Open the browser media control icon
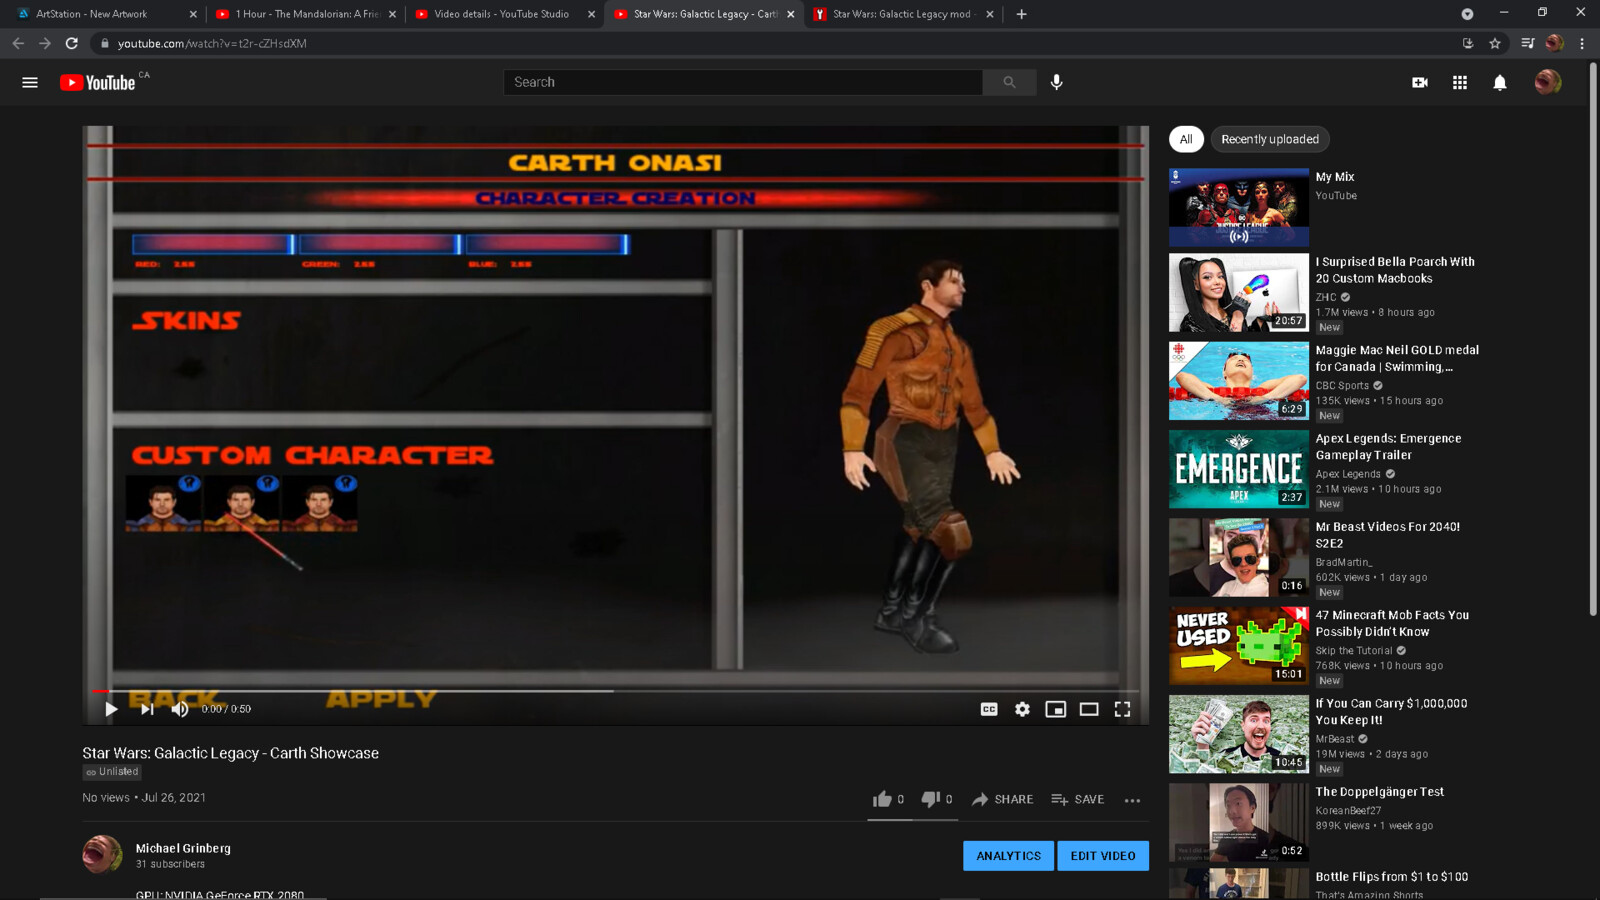 click(x=1527, y=43)
